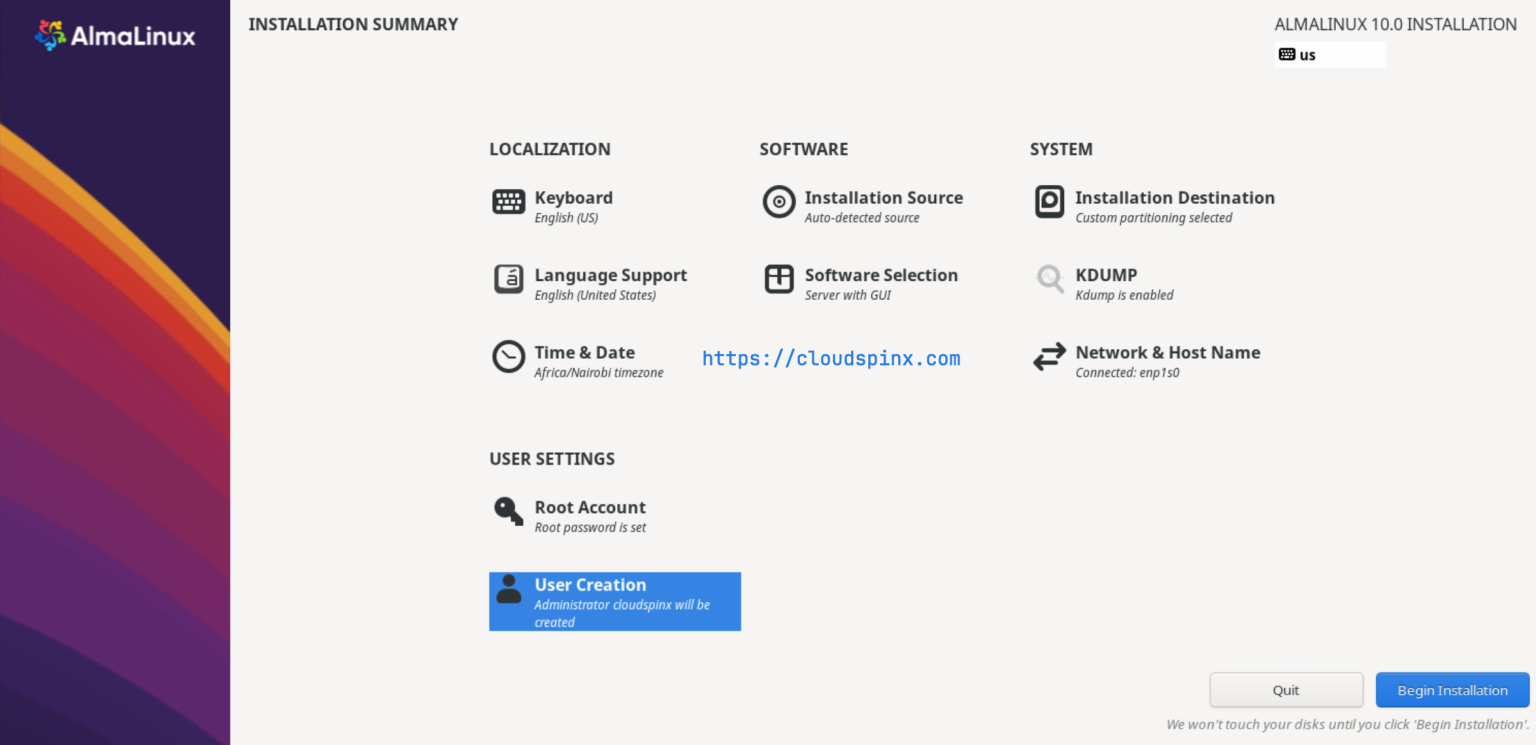Open the Keyboard layout settings icon
Viewport: 1536px width, 745px height.
[508, 202]
